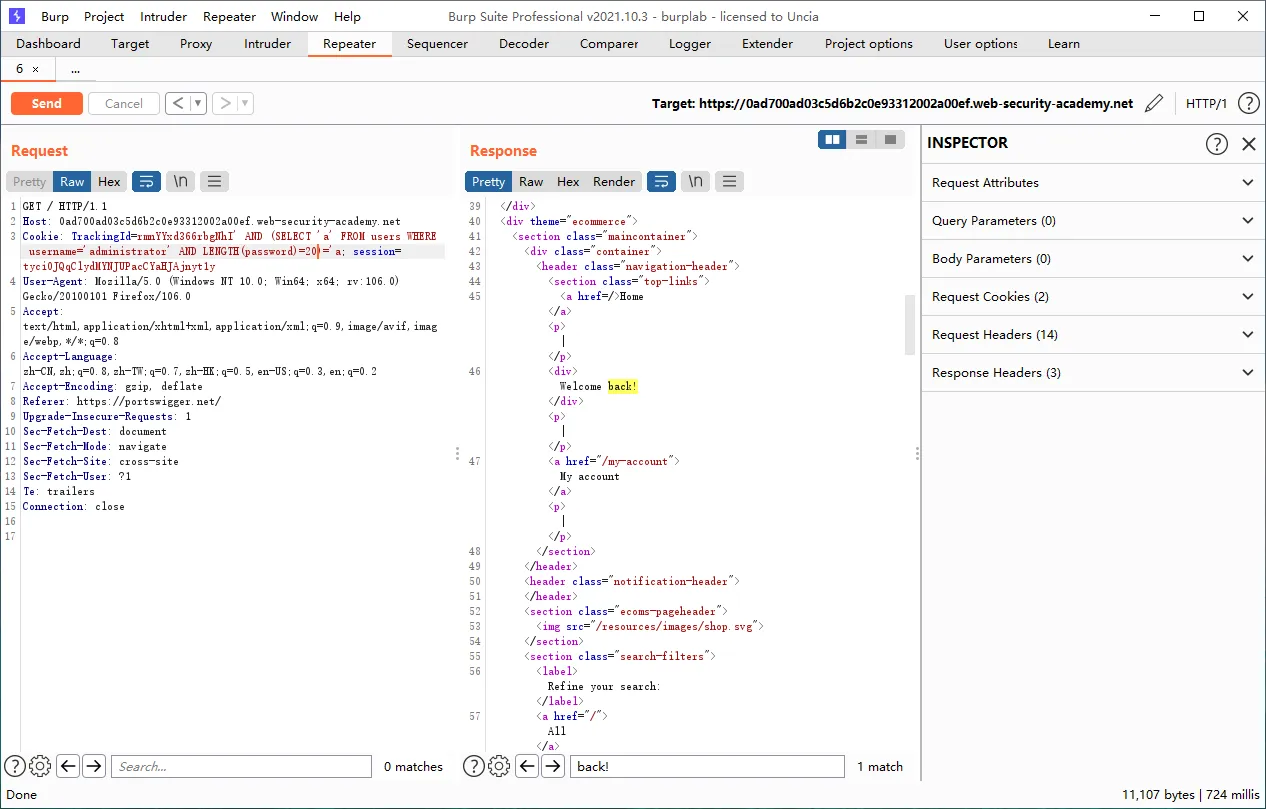Open Request search help icon
The image size is (1266, 809).
(x=15, y=766)
